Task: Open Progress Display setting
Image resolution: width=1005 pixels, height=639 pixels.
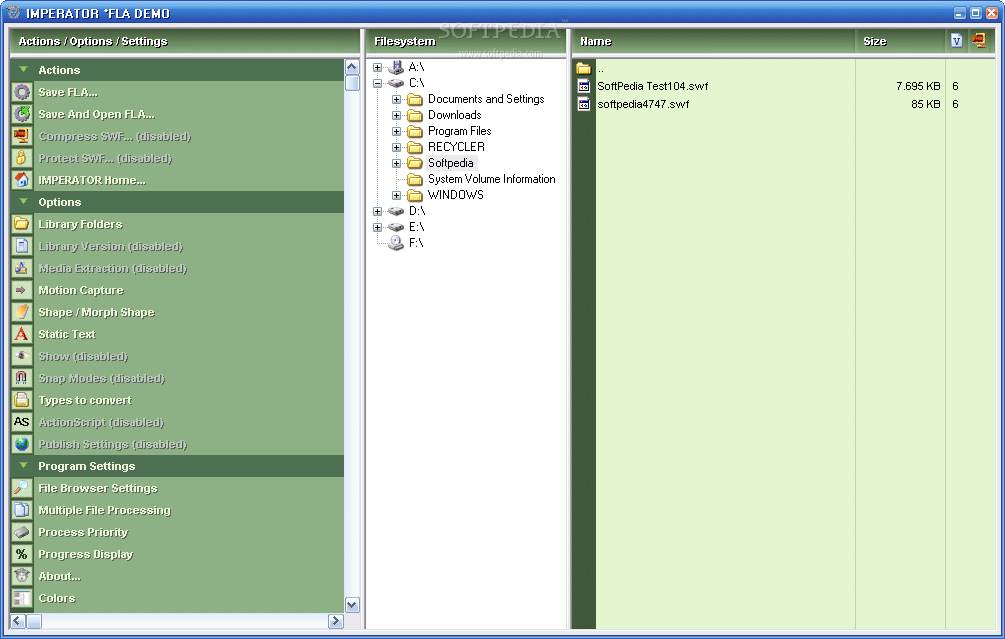Action: [85, 554]
